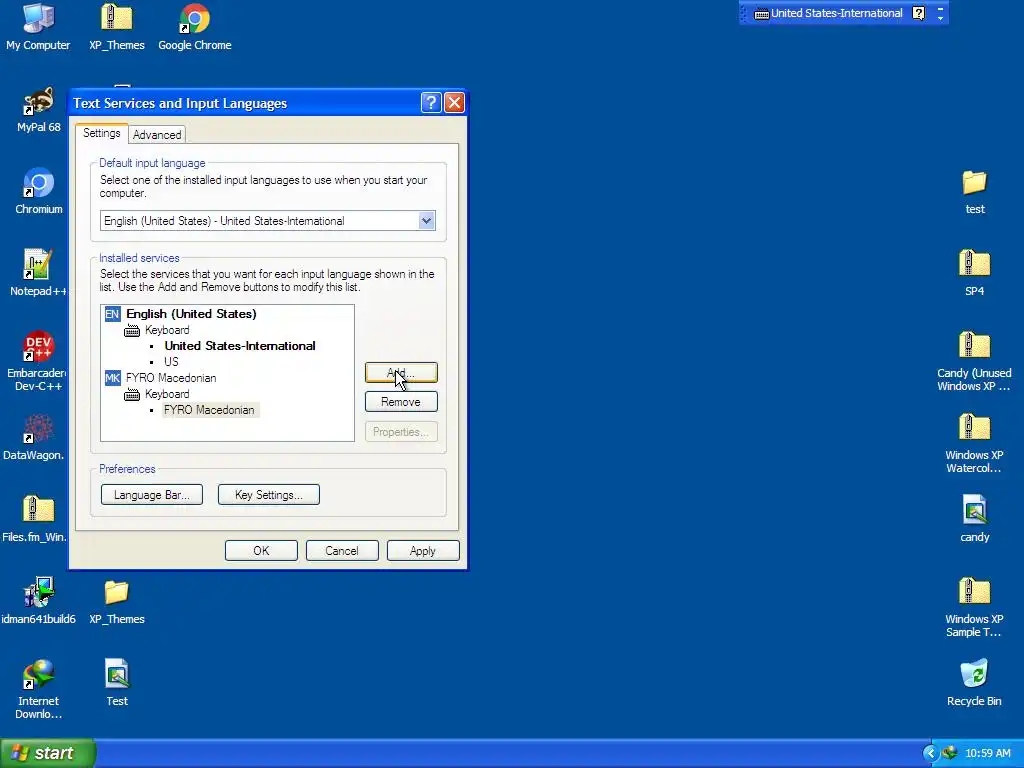Open Key Settings... dialog
Screen dimensions: 1024x768
coord(268,494)
